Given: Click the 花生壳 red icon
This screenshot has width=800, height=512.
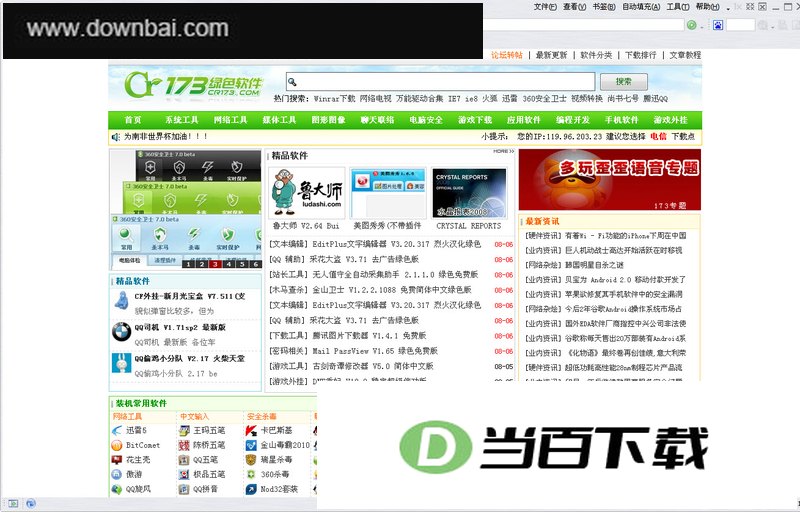Looking at the screenshot, I should [x=117, y=459].
